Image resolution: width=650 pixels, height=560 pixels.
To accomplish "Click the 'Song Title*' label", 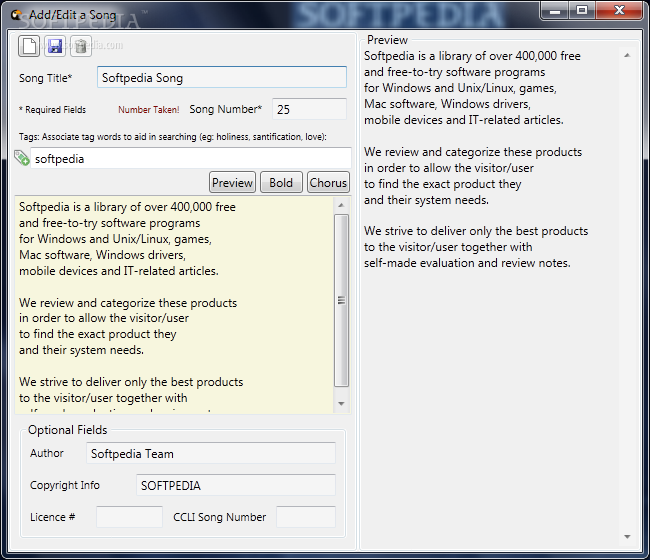I will (x=46, y=78).
